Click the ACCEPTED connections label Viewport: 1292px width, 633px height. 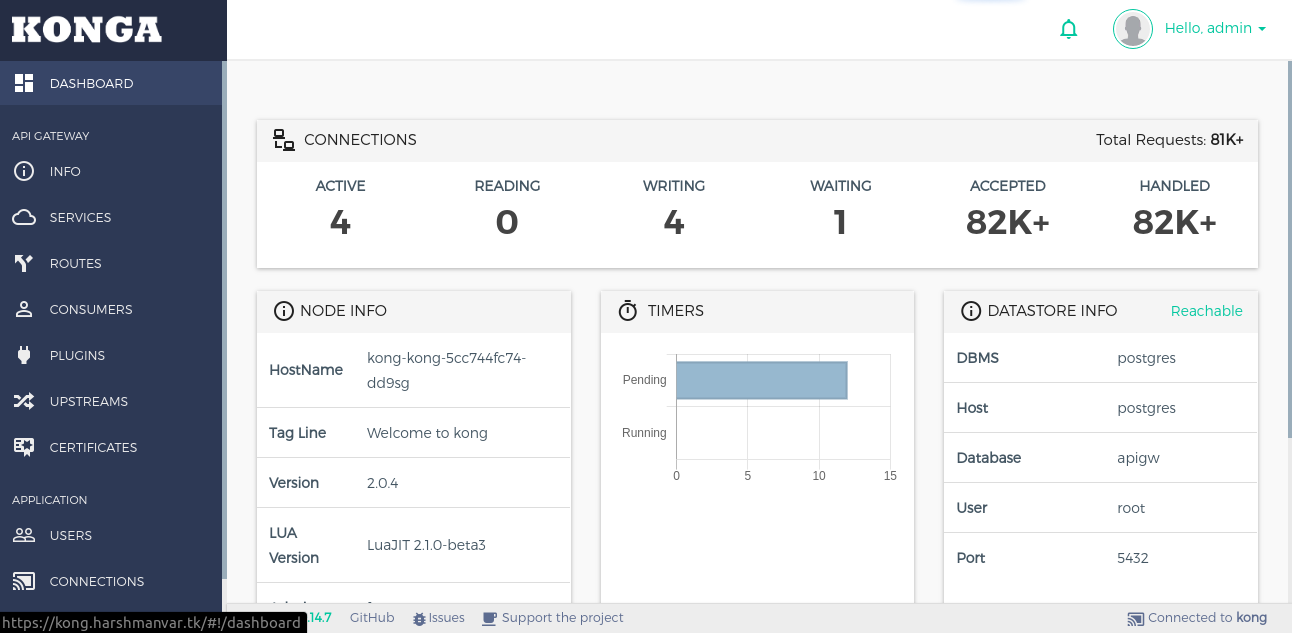tap(1008, 186)
